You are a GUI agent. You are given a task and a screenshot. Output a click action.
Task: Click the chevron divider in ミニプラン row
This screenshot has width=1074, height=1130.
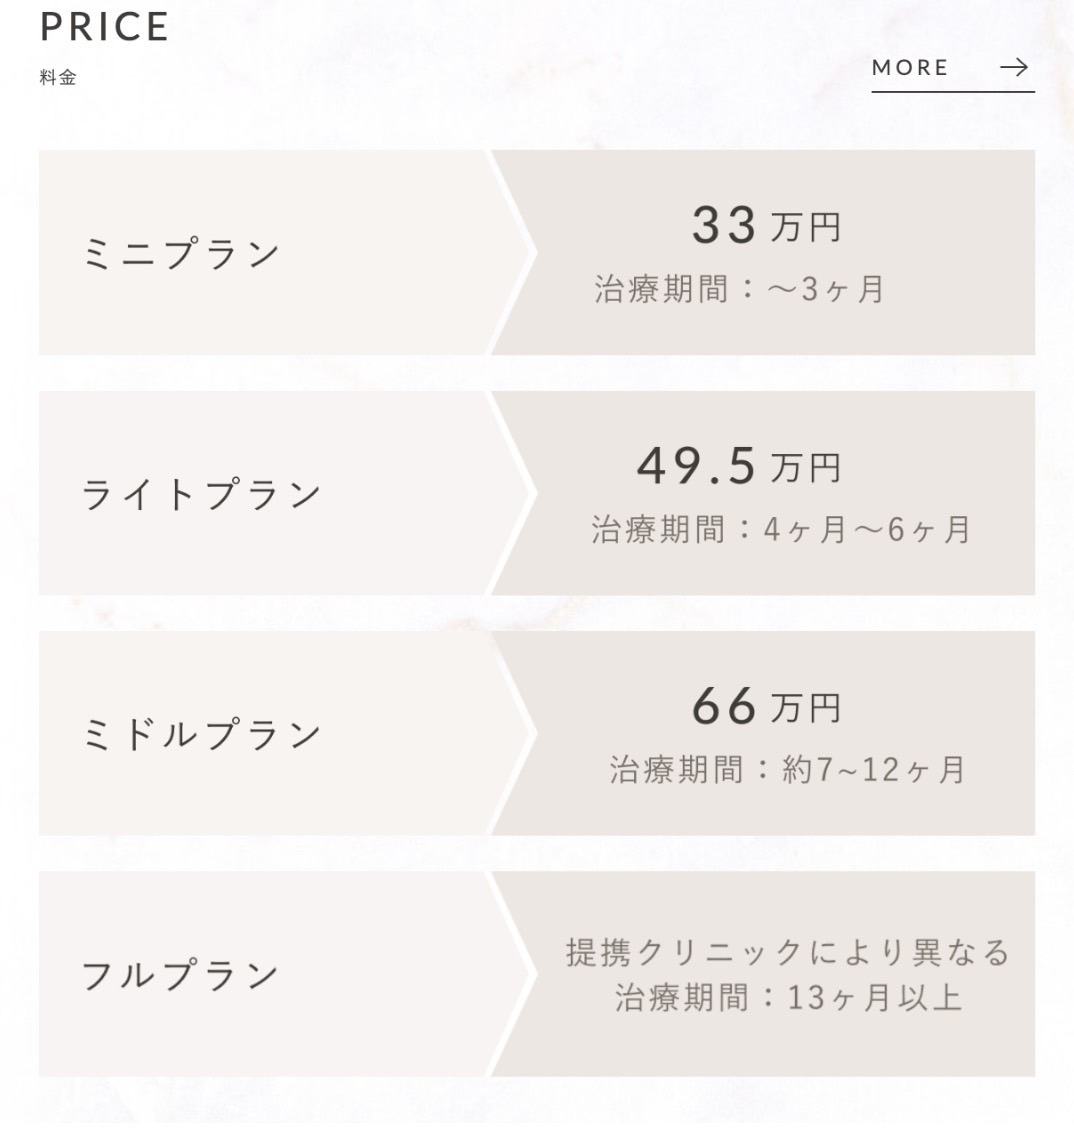tap(512, 252)
